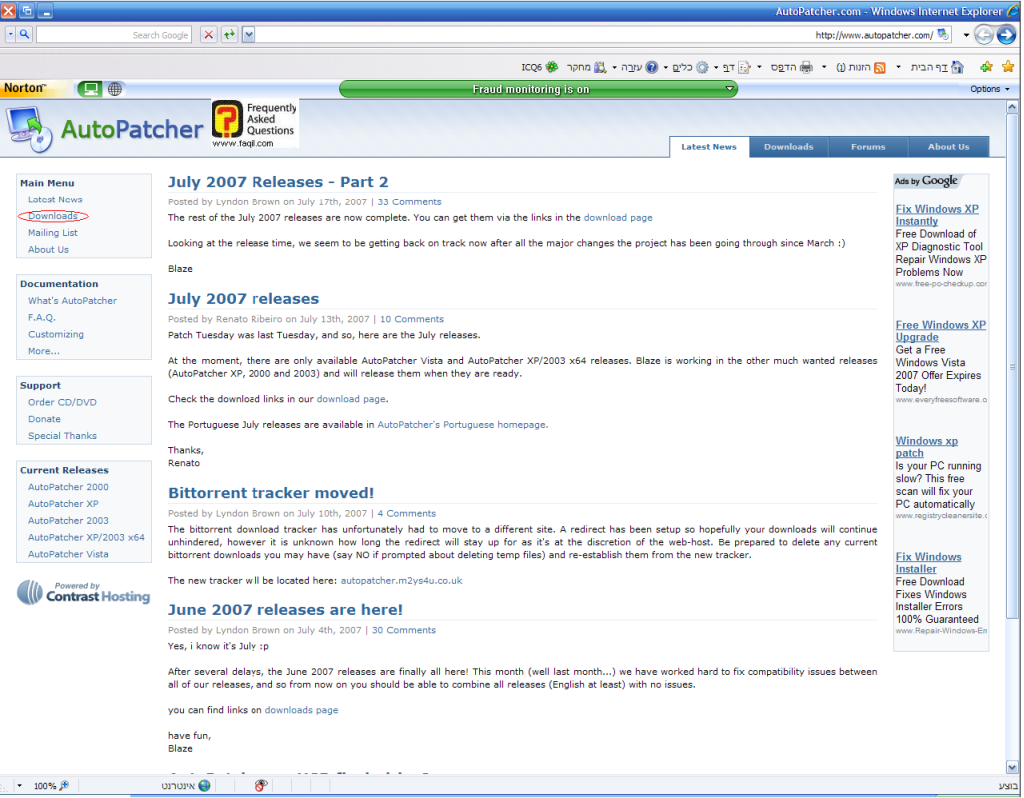Screen dimensions: 1024x798
Task: Click the Fix Windows Installer ad link
Action: [x=928, y=563]
